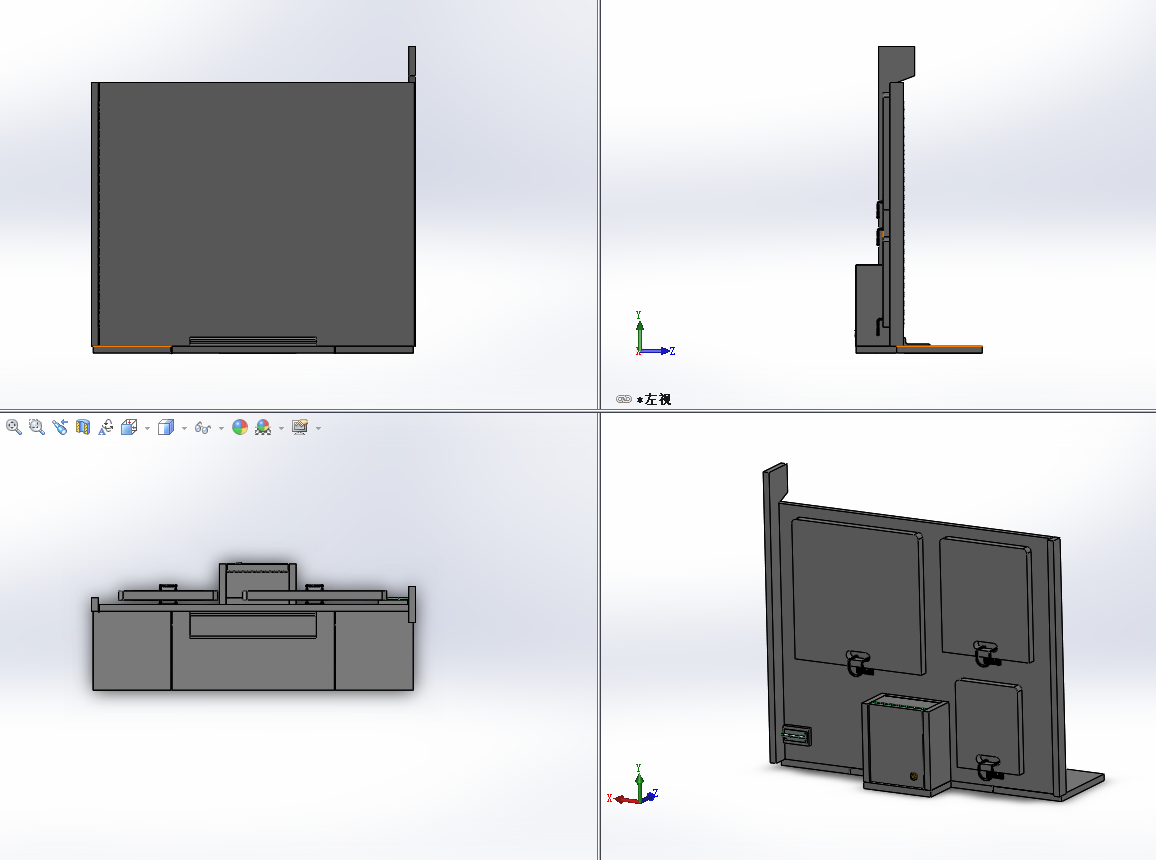
Task: Click the Hide/Show Items glasses icon
Action: [203, 427]
